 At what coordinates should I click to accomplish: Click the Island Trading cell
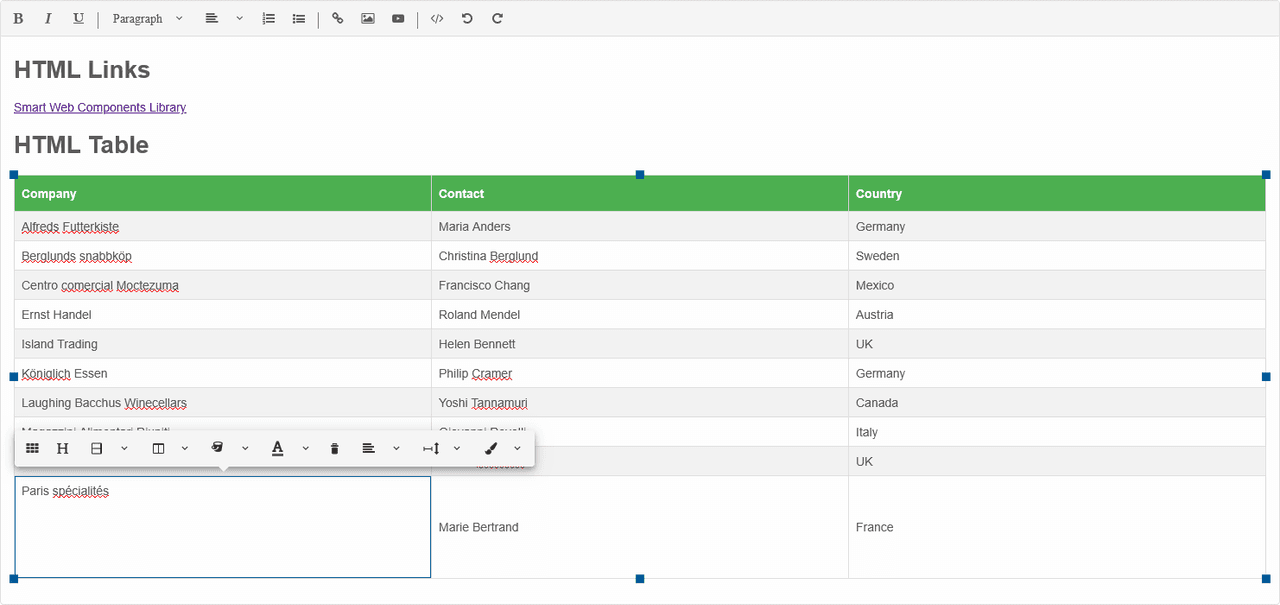click(x=223, y=344)
